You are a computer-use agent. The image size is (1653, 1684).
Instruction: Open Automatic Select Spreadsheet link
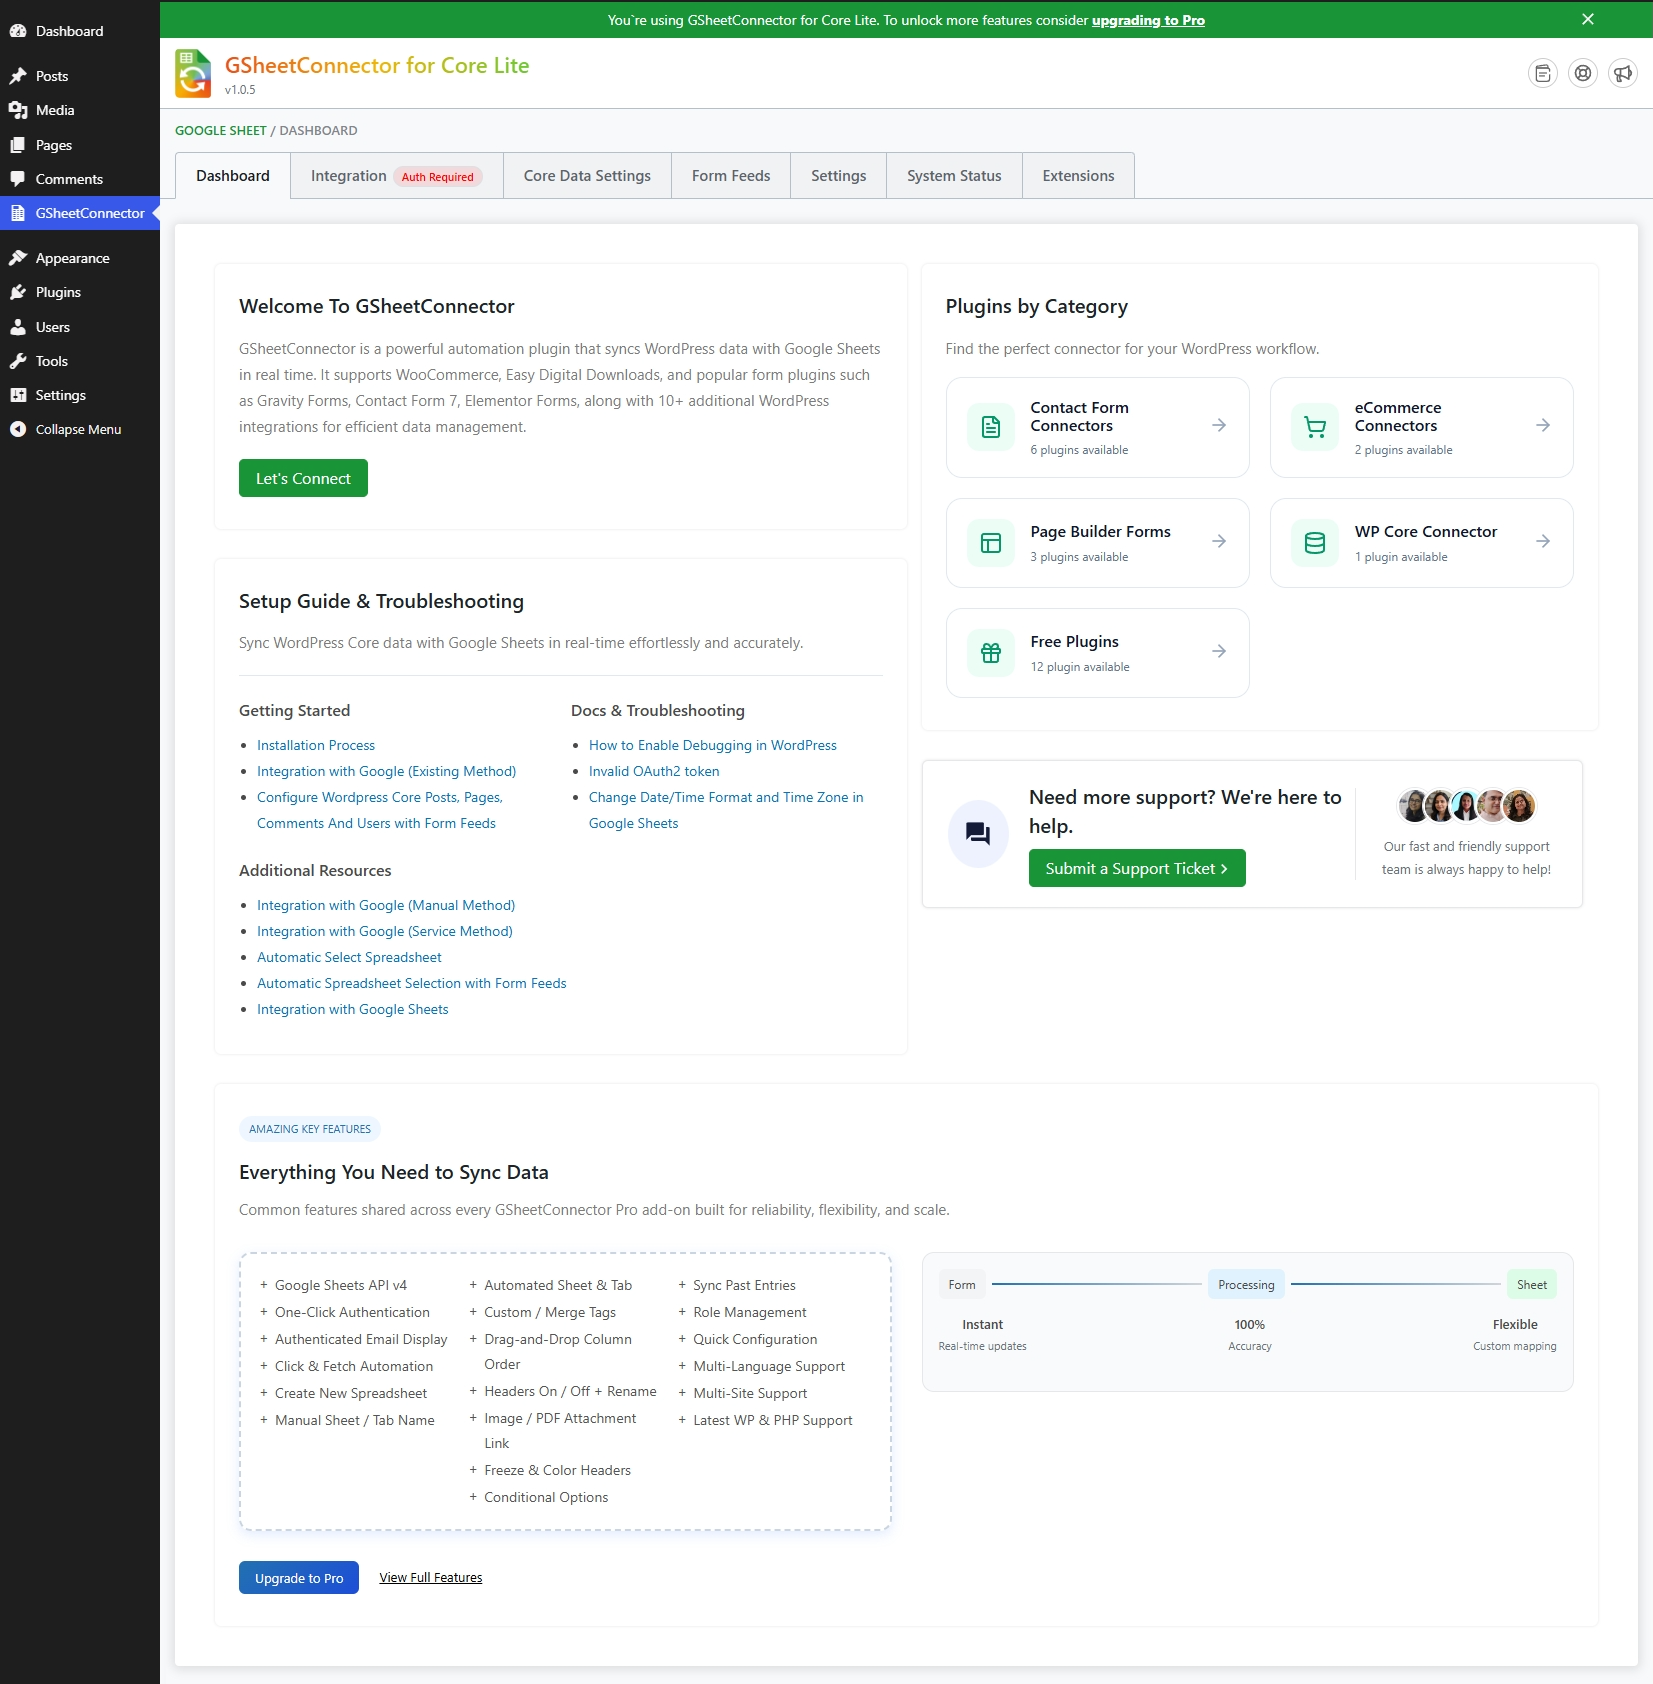click(349, 957)
